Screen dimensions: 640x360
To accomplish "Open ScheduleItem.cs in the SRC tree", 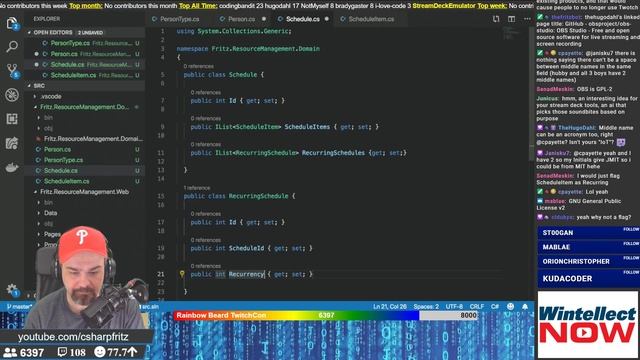I will tap(67, 181).
